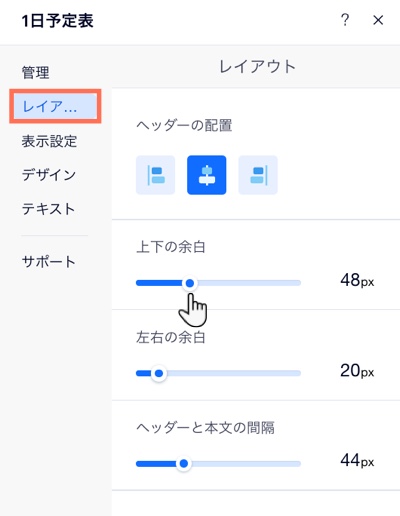
Task: Select center header alignment icon
Action: (207, 175)
